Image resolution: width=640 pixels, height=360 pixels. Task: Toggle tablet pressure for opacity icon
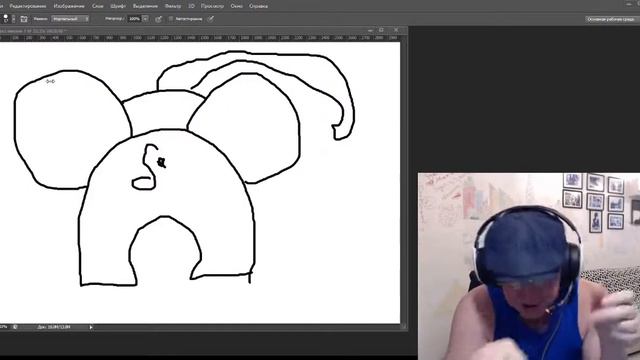point(159,19)
